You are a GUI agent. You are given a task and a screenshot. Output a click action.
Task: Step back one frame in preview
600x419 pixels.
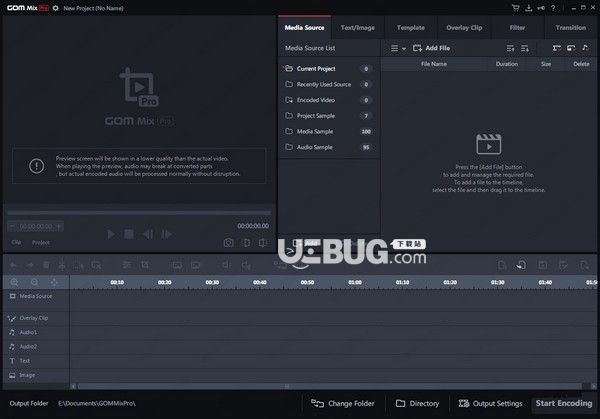coord(148,234)
